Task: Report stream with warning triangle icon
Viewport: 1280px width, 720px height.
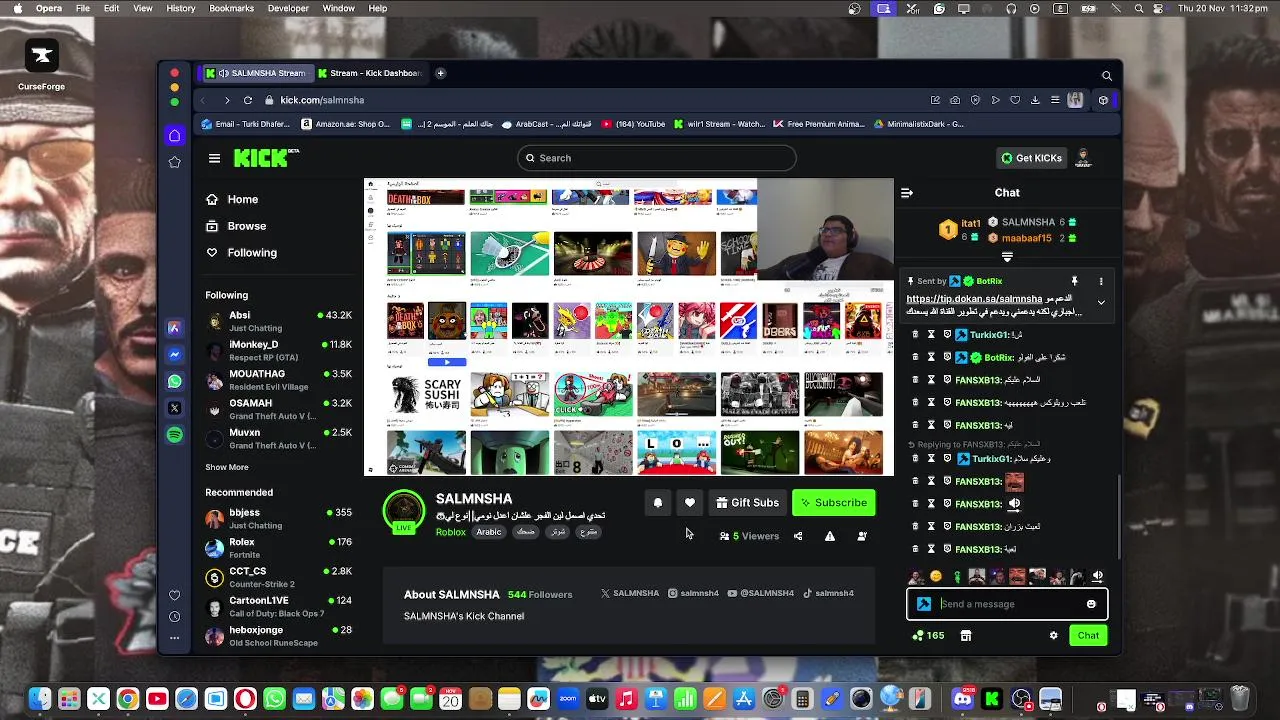Action: pos(829,536)
